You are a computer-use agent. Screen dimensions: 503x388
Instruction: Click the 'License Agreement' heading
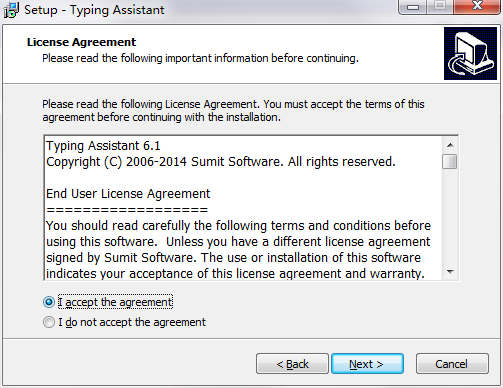pyautogui.click(x=82, y=42)
